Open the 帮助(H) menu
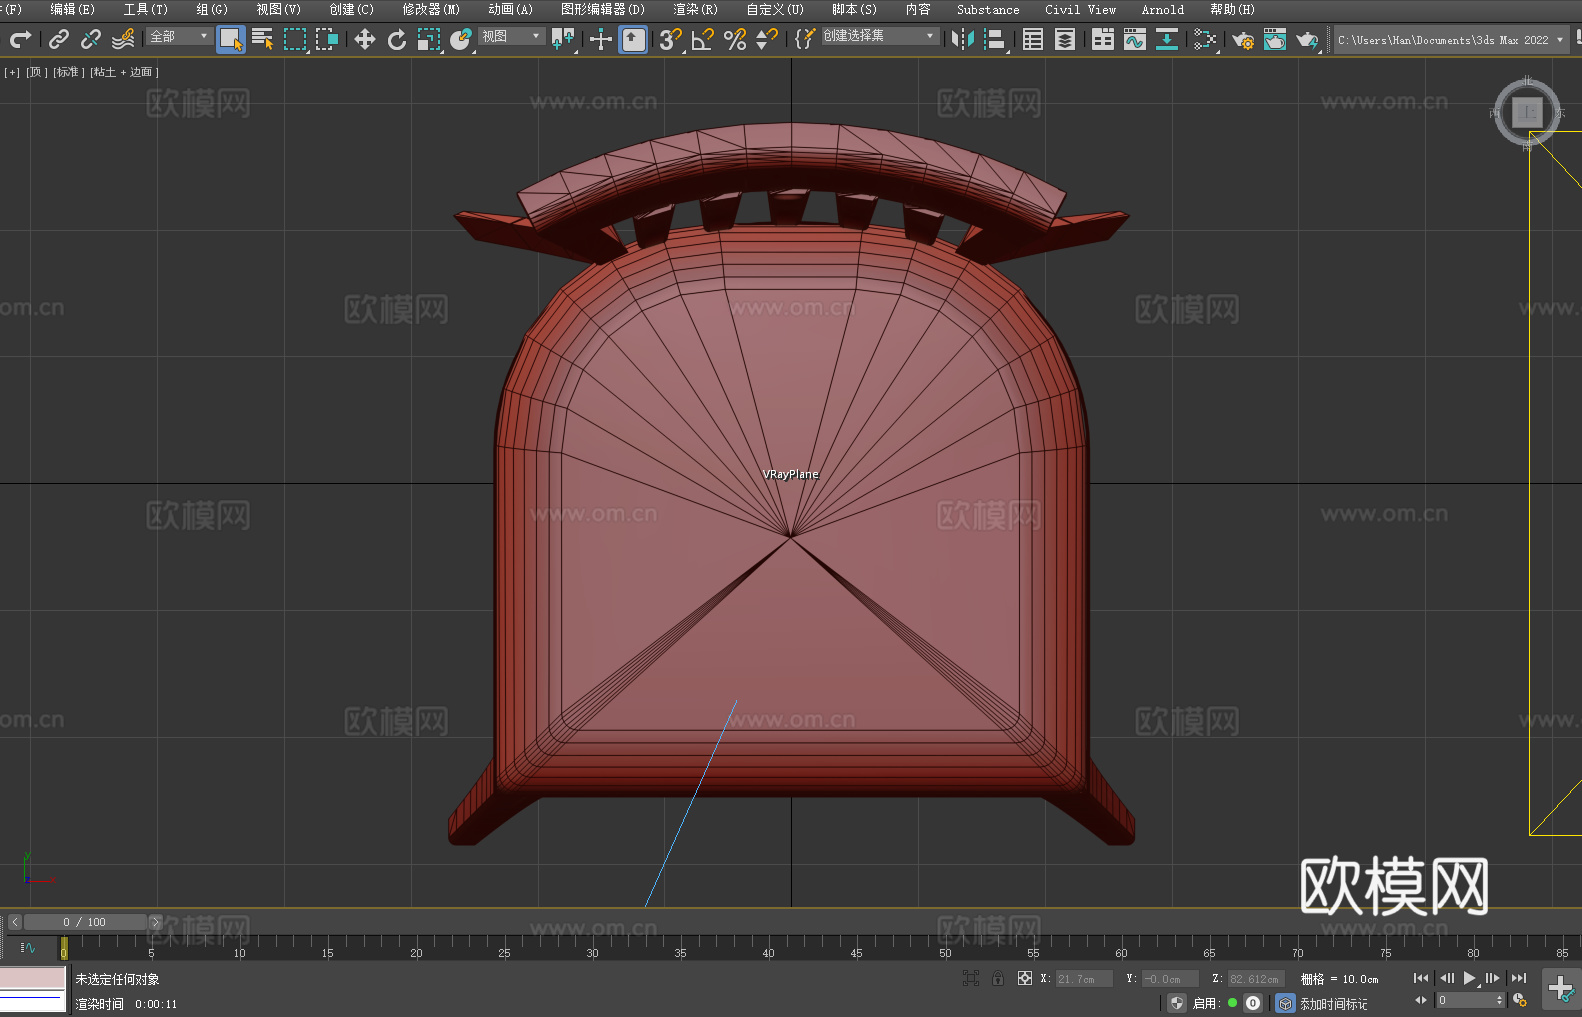 coord(1232,9)
